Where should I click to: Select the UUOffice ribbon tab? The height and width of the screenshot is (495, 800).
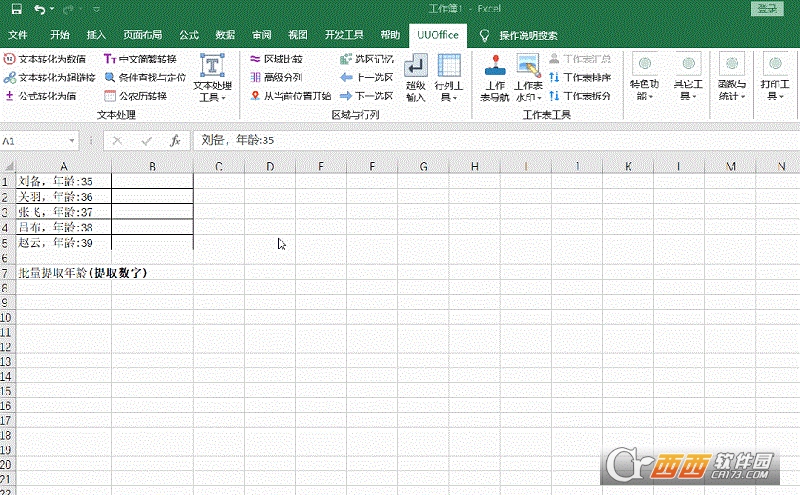pos(438,35)
